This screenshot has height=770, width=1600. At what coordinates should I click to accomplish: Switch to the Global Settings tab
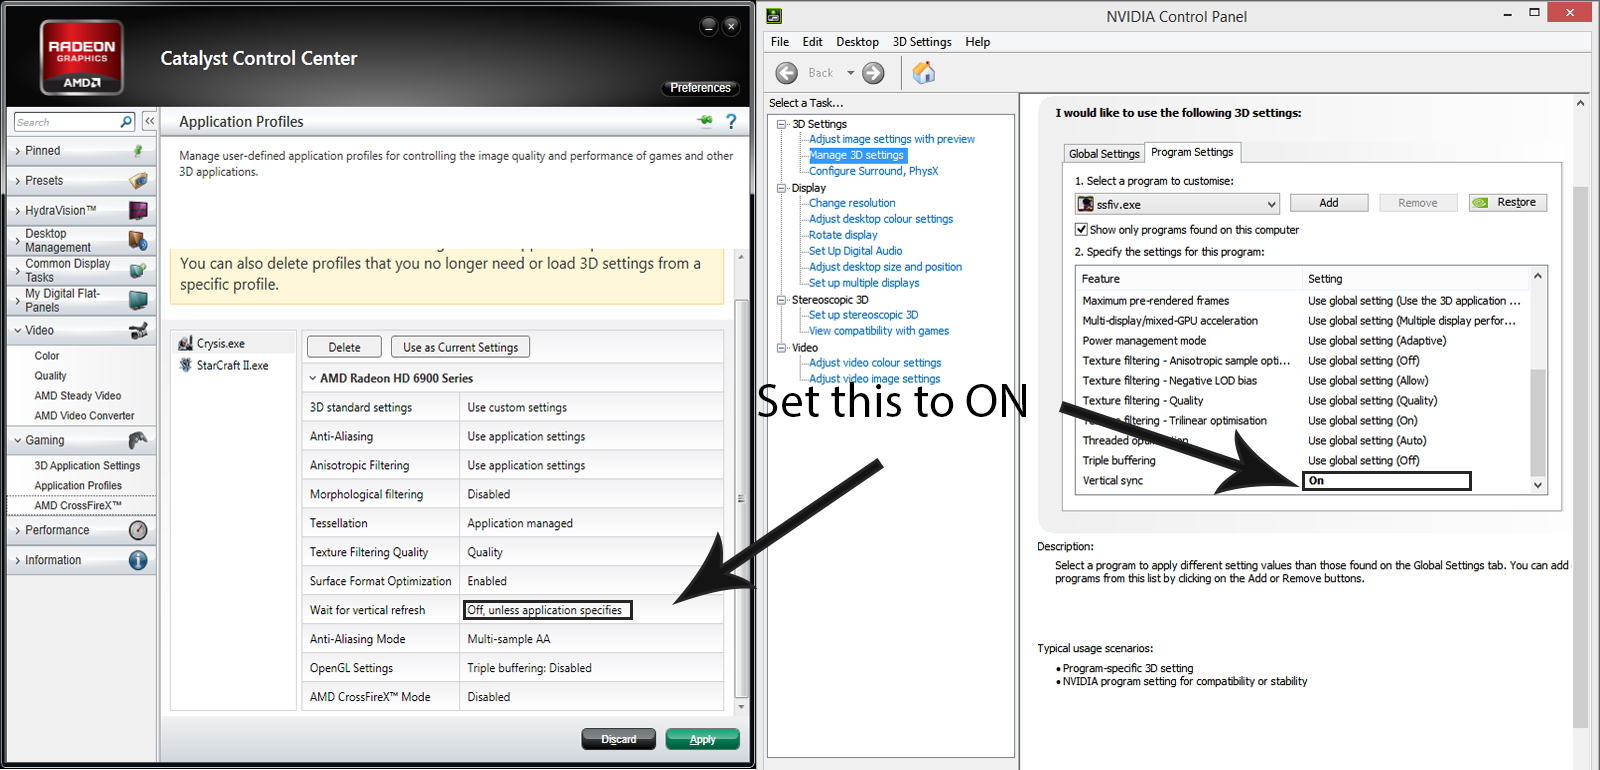1104,154
